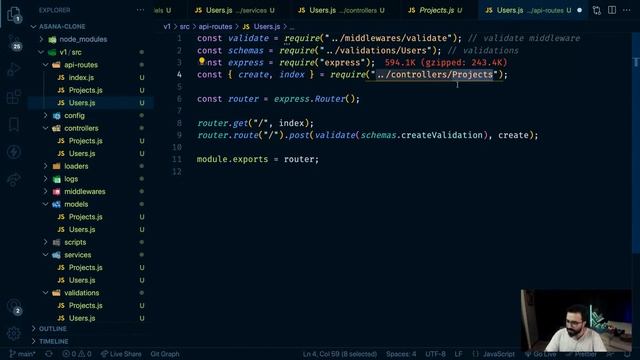Show code actions lightbulb on line 3

coord(202,61)
